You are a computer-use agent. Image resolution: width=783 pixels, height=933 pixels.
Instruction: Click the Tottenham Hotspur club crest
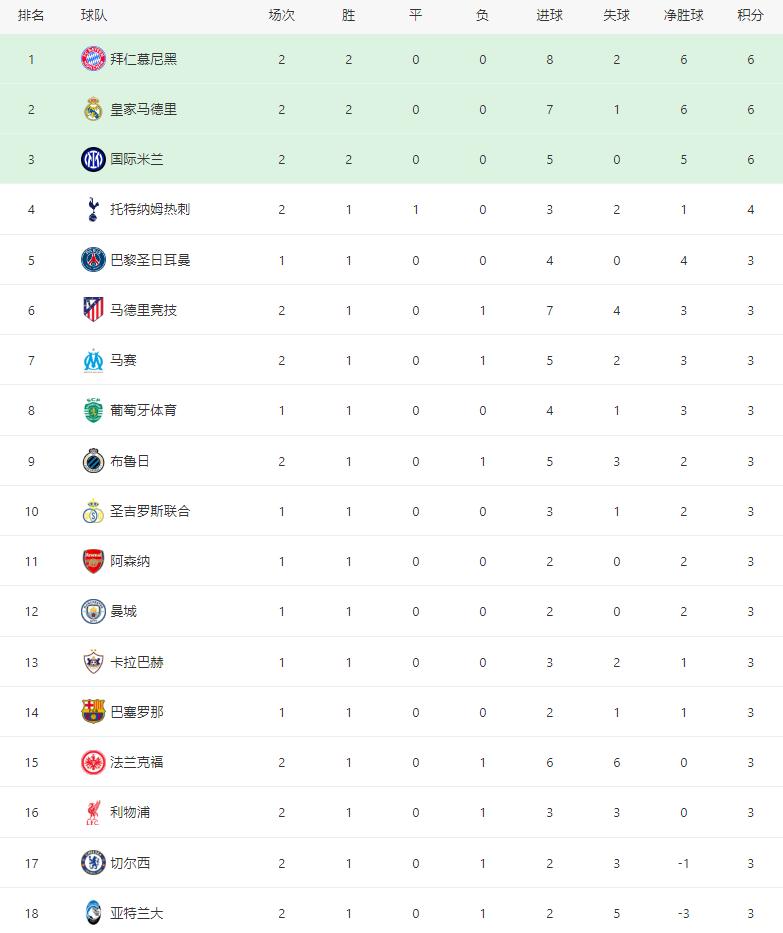click(x=93, y=209)
